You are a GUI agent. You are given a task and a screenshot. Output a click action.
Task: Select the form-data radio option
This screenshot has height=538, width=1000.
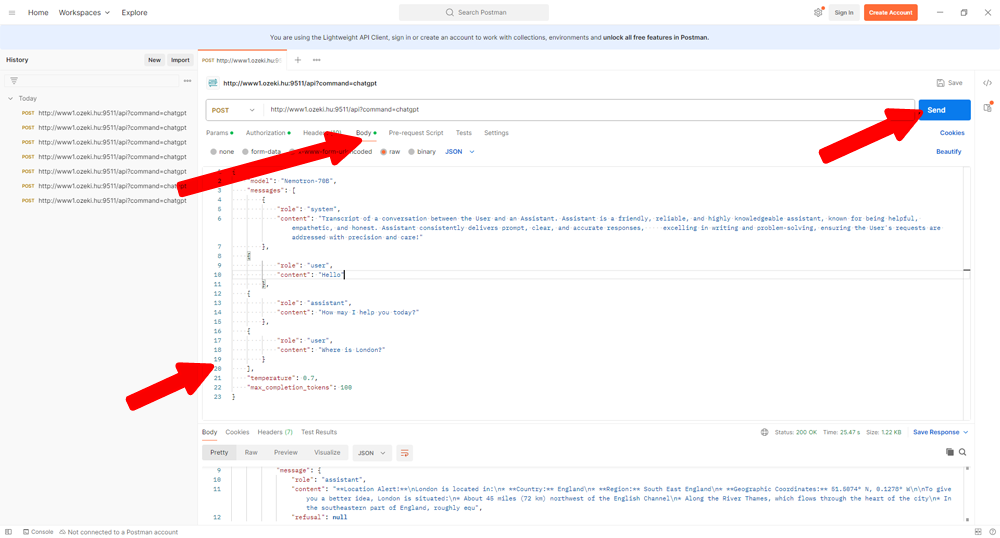245,152
